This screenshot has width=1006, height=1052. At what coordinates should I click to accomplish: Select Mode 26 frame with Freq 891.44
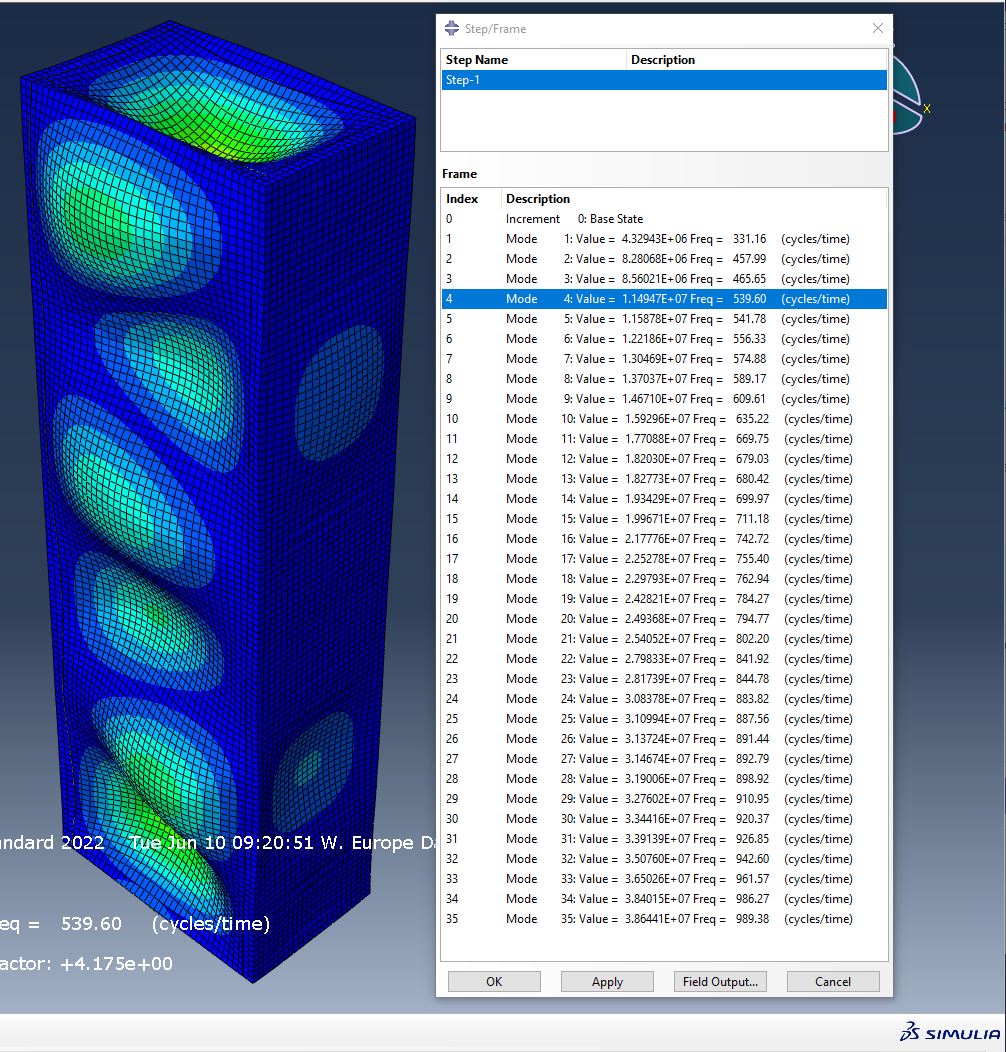click(x=664, y=739)
